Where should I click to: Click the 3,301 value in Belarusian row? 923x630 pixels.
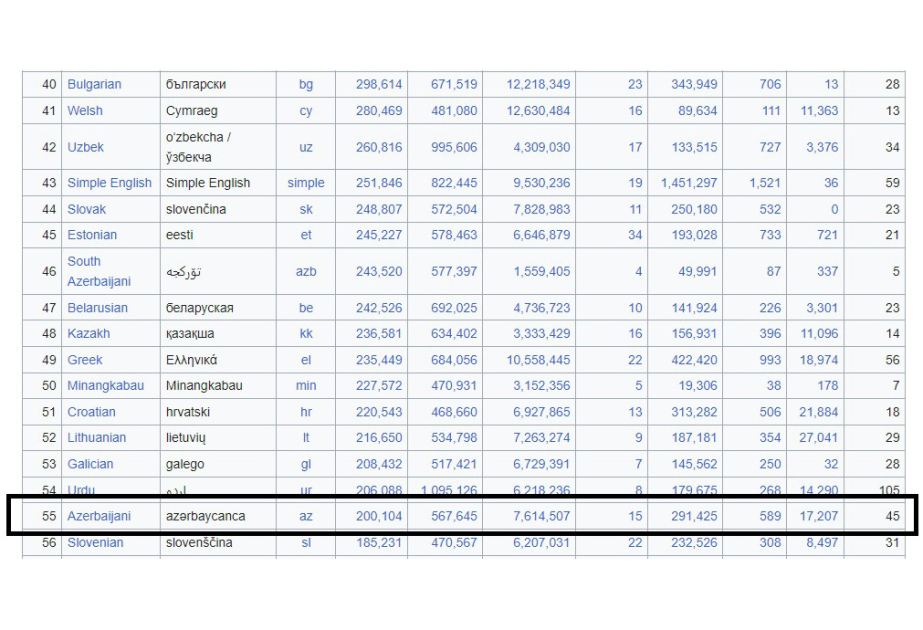[x=822, y=308]
